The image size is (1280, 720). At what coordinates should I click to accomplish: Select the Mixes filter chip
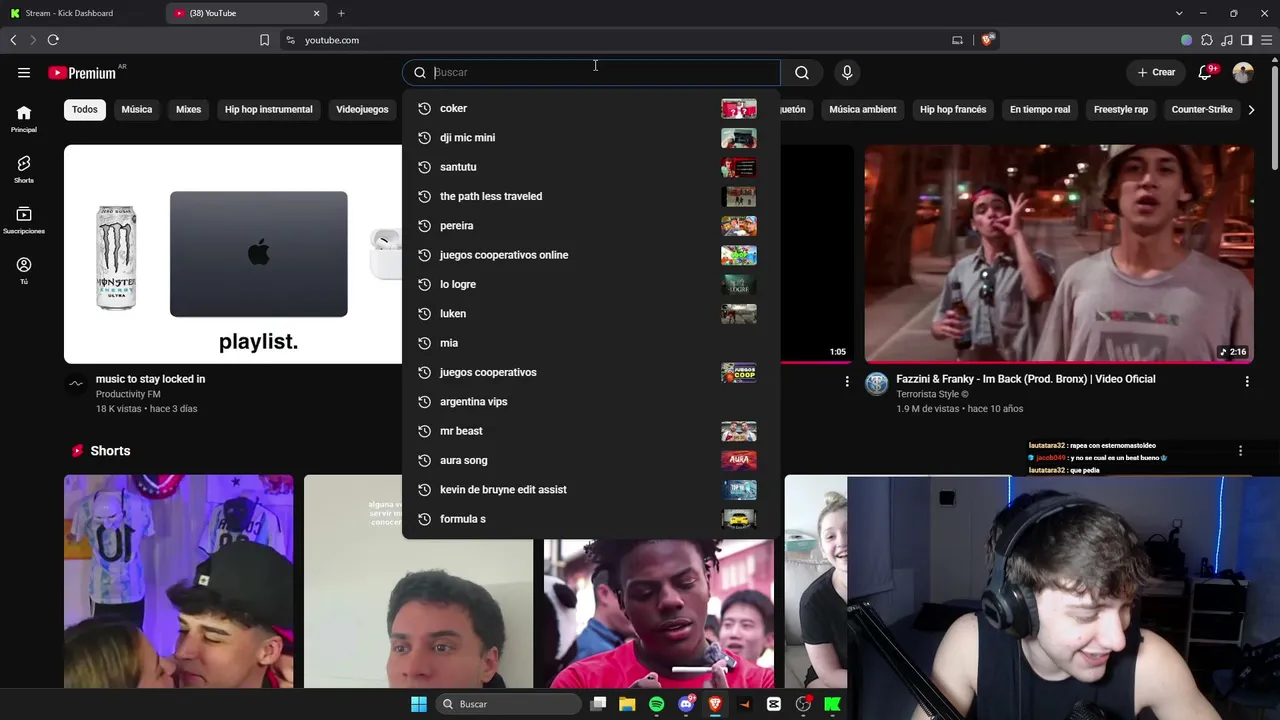click(189, 110)
